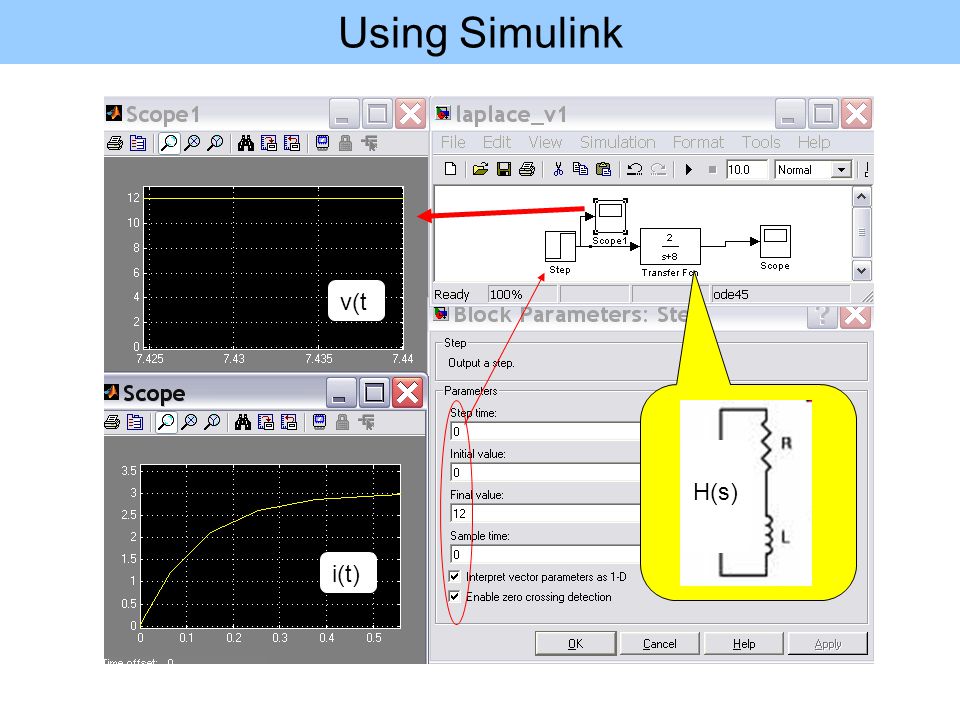Click Print icon in Scope1 toolbar
The height and width of the screenshot is (720, 960).
click(114, 143)
